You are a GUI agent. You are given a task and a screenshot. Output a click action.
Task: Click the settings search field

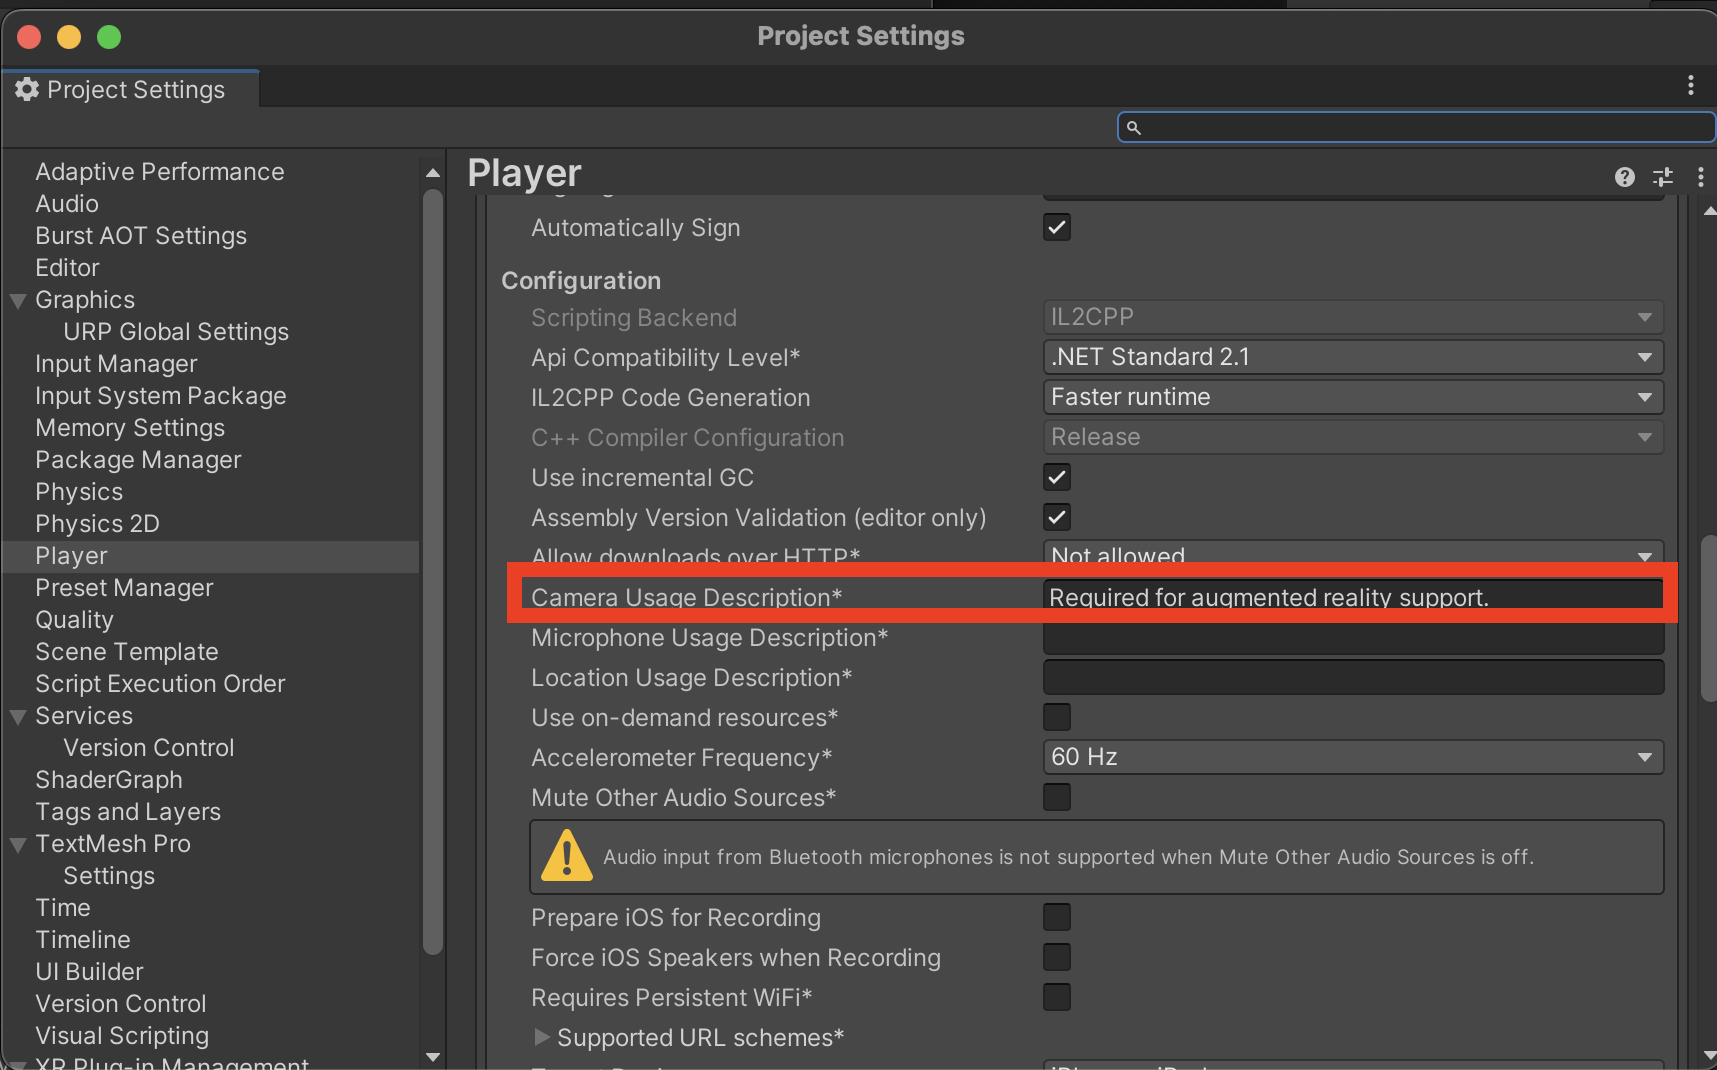(x=1416, y=127)
